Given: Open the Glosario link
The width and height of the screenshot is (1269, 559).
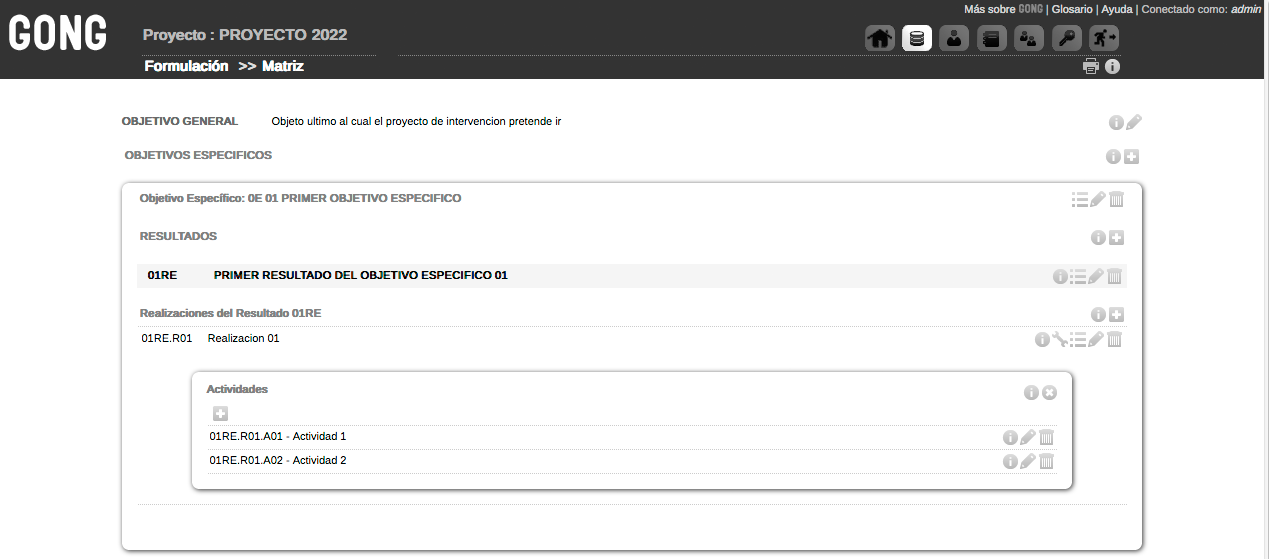Looking at the screenshot, I should [x=1072, y=9].
